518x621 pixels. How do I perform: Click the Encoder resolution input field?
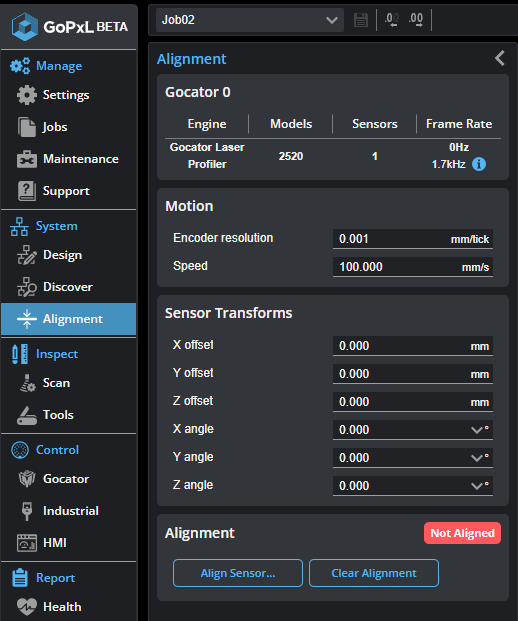point(413,239)
